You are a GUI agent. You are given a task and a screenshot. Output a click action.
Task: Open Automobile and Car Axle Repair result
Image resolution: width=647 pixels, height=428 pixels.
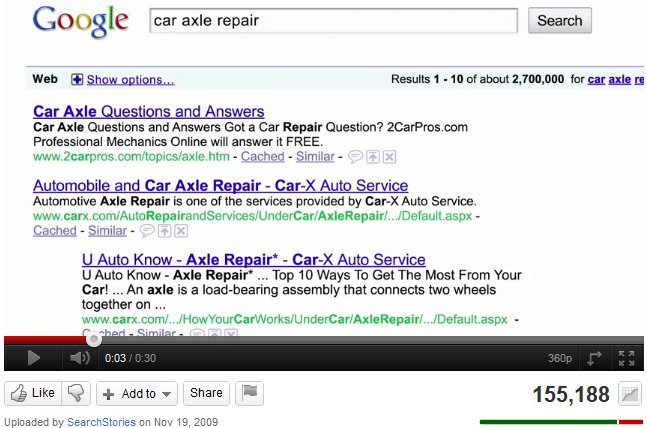click(220, 186)
